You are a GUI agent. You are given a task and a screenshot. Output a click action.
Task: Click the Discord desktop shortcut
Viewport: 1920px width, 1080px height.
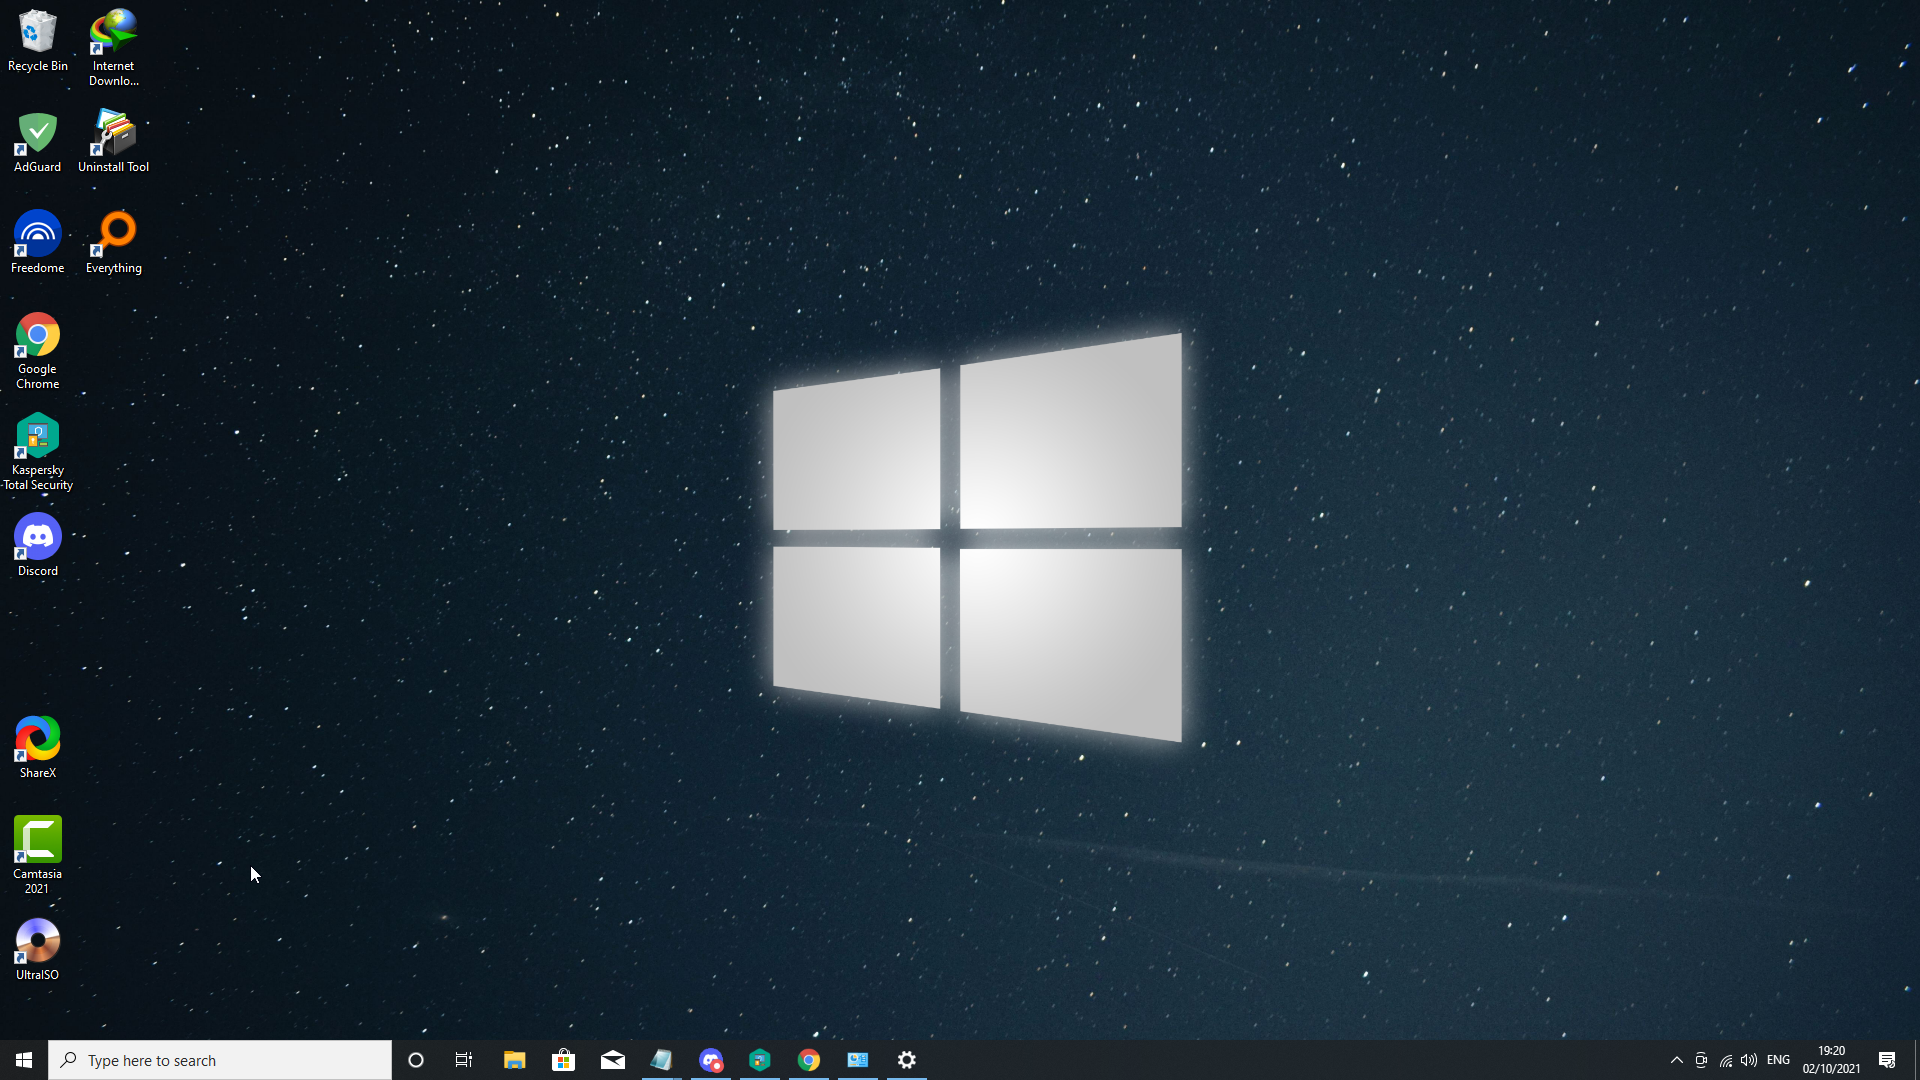[37, 545]
